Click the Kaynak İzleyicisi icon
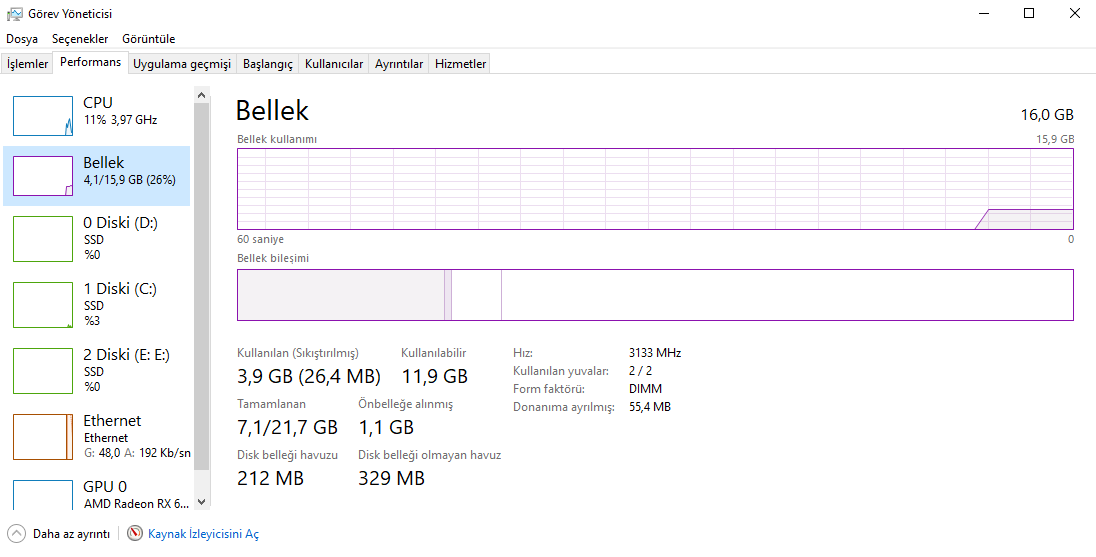 tap(135, 534)
